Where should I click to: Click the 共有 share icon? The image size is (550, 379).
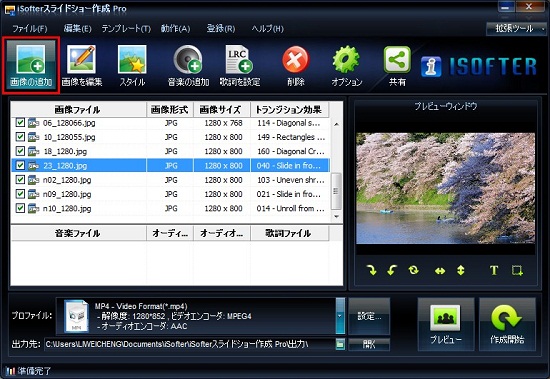[397, 66]
